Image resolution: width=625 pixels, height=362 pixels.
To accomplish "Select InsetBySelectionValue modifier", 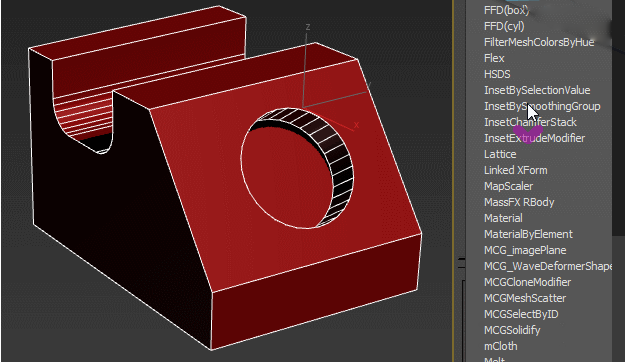I will (x=537, y=90).
